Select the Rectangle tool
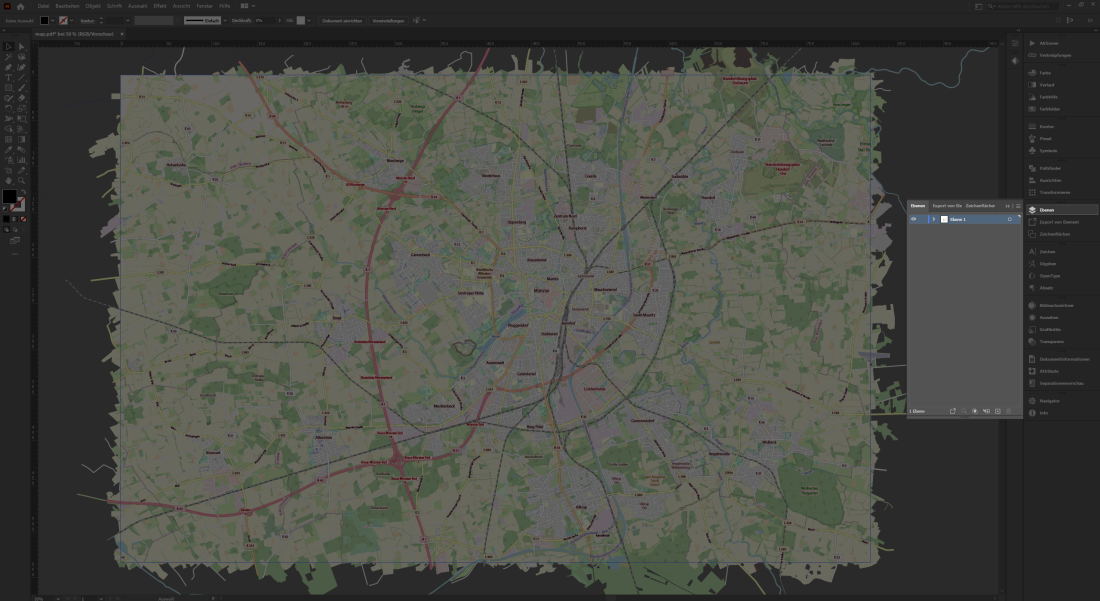The height and width of the screenshot is (601, 1100). (8, 87)
